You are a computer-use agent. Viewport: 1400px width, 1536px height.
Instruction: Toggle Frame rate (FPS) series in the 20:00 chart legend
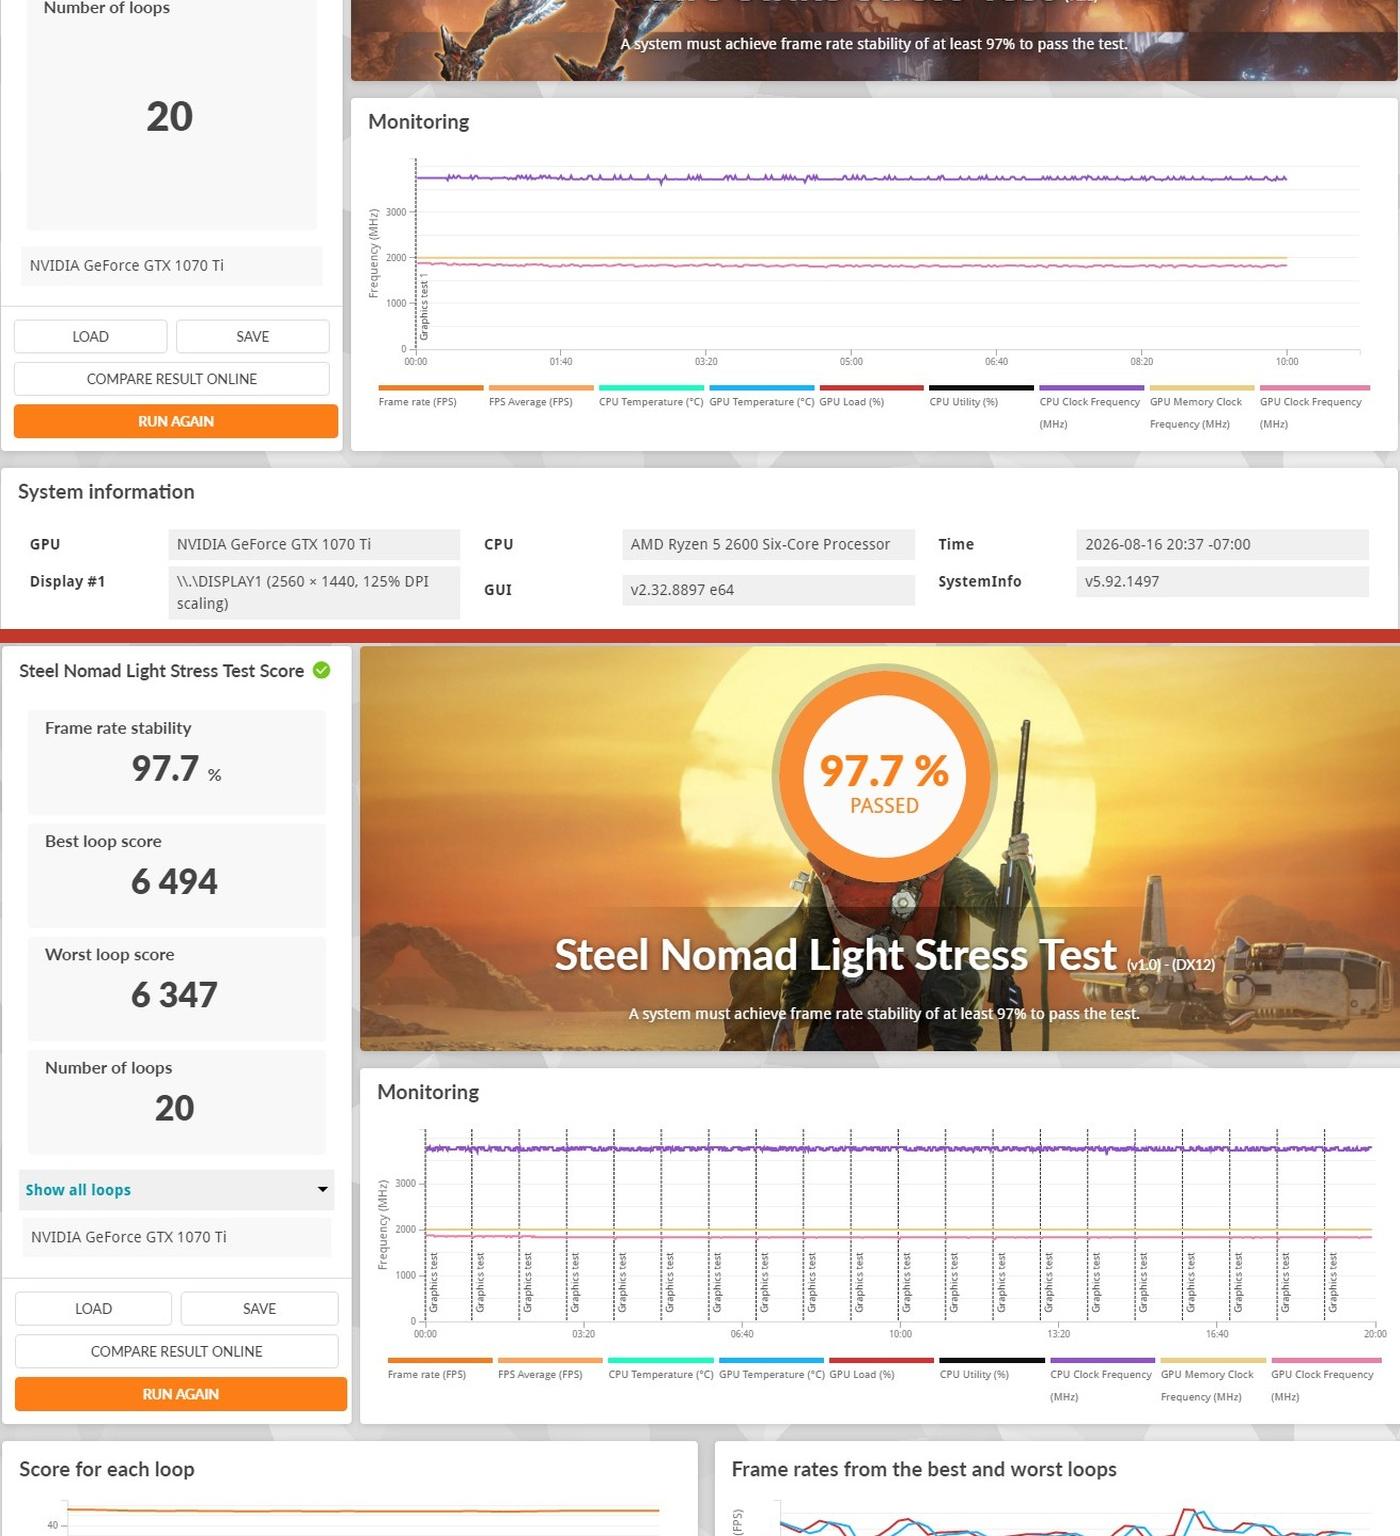439,1368
